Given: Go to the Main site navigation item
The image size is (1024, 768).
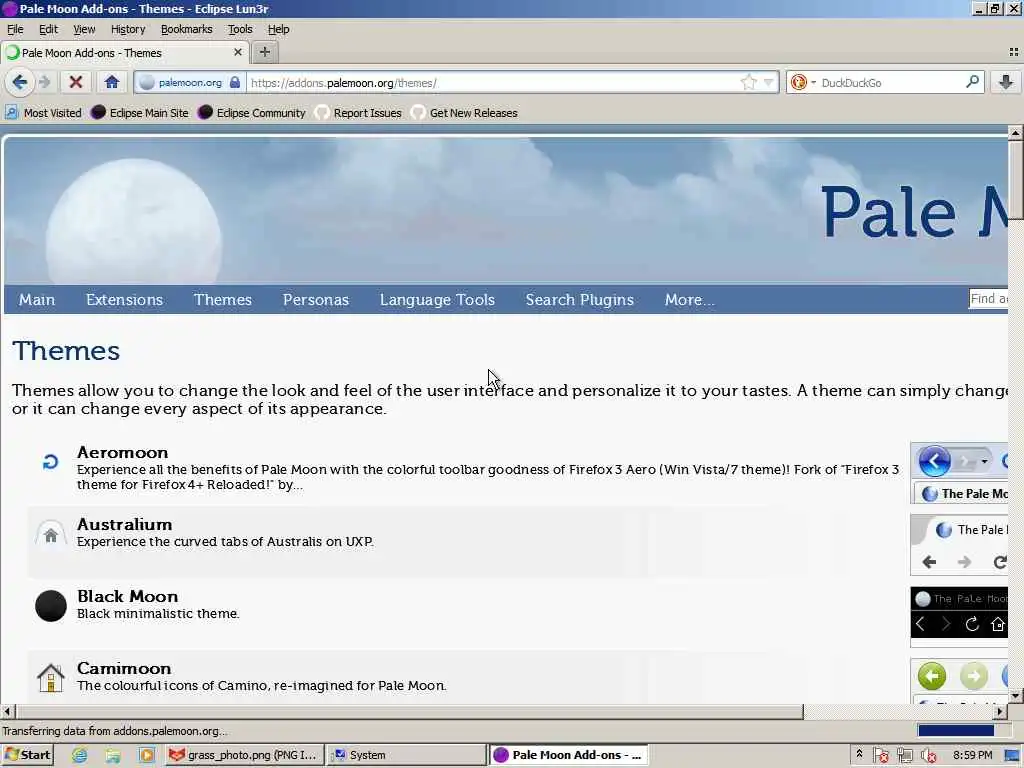Looking at the screenshot, I should 37,300.
